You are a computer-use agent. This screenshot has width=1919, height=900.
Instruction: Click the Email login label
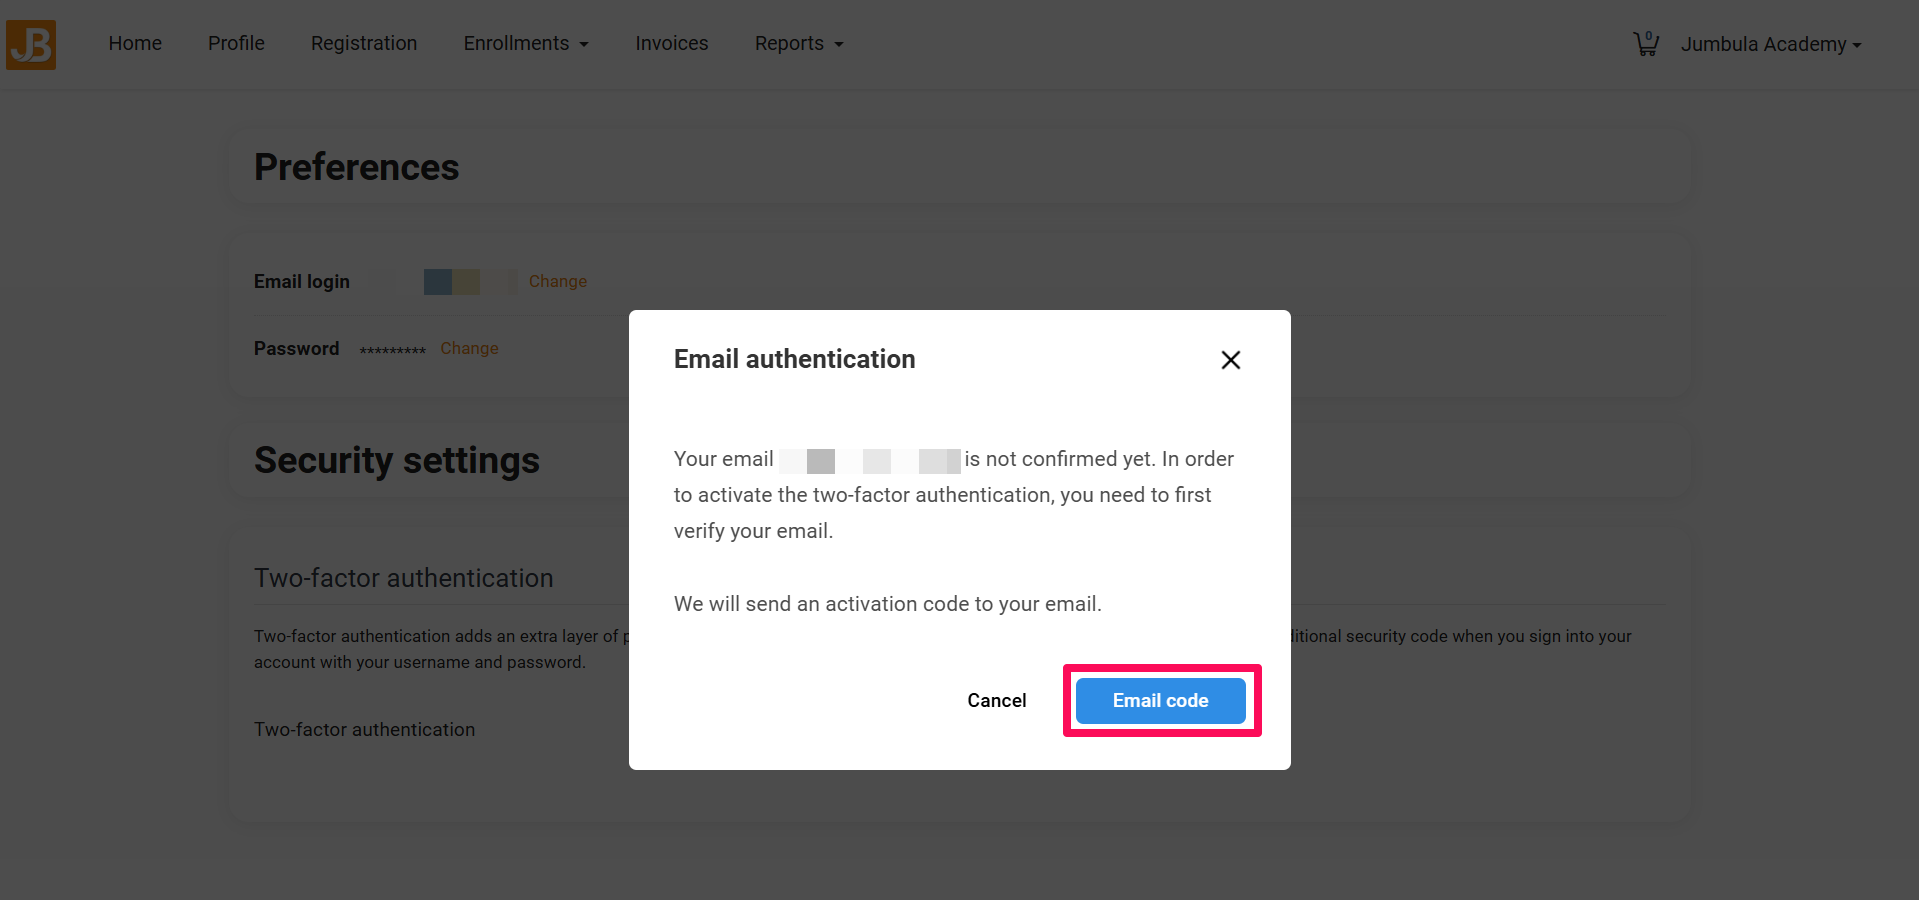[302, 282]
